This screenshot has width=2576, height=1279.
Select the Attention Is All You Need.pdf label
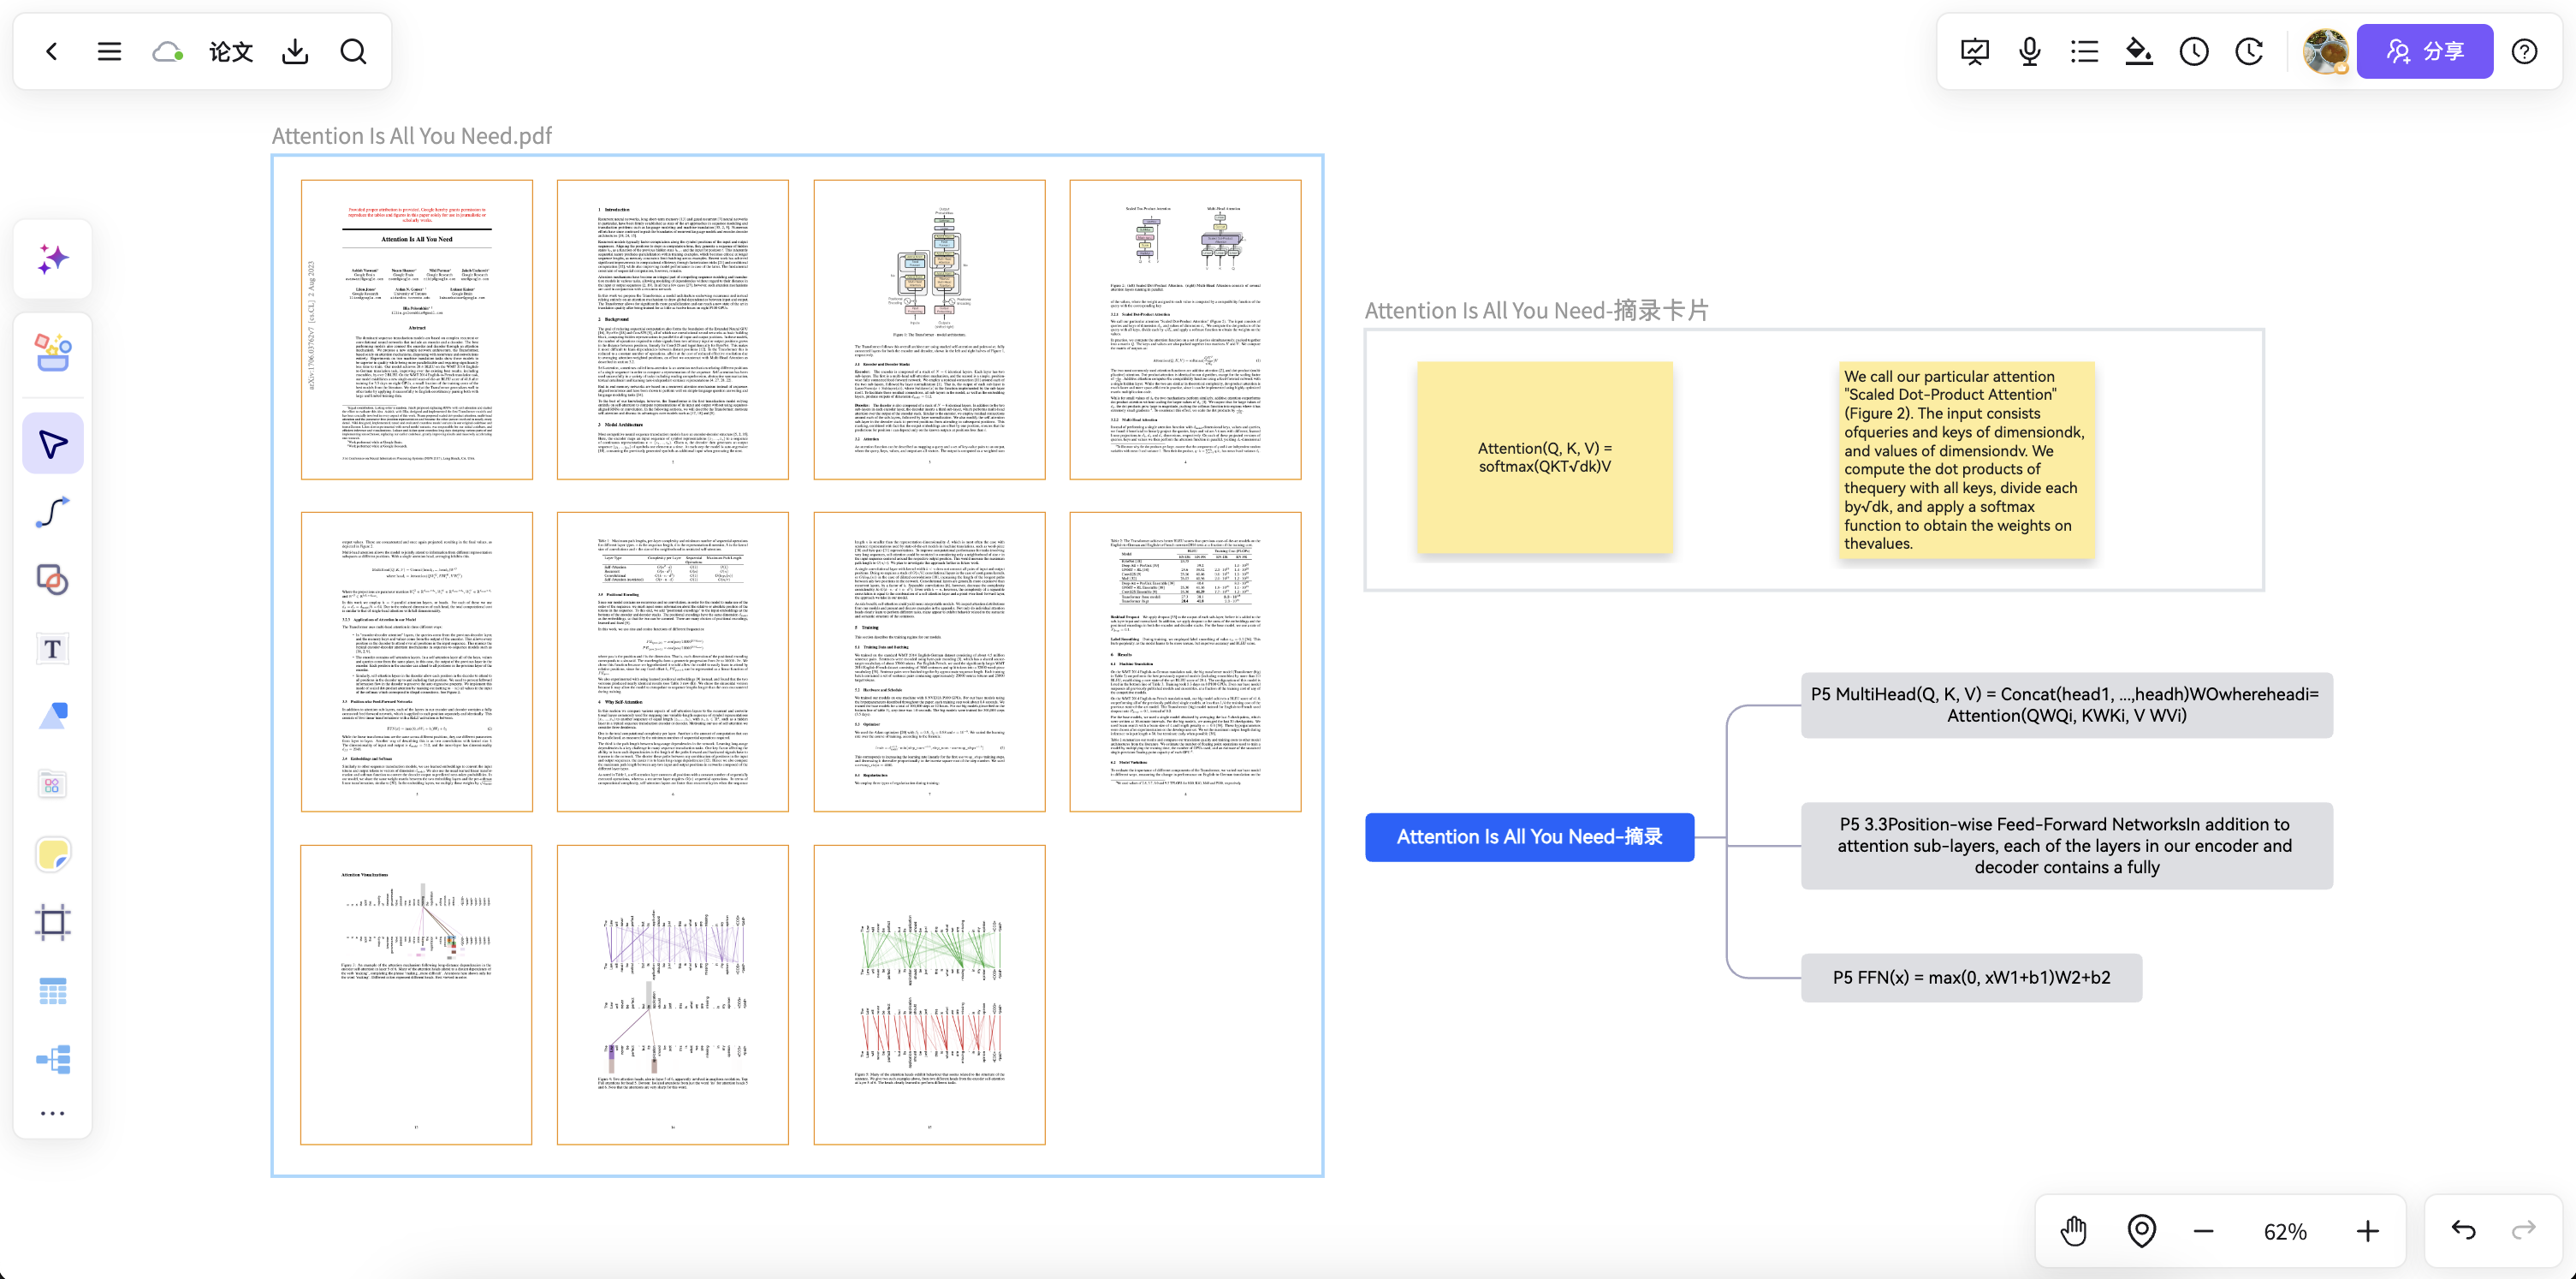tap(411, 136)
